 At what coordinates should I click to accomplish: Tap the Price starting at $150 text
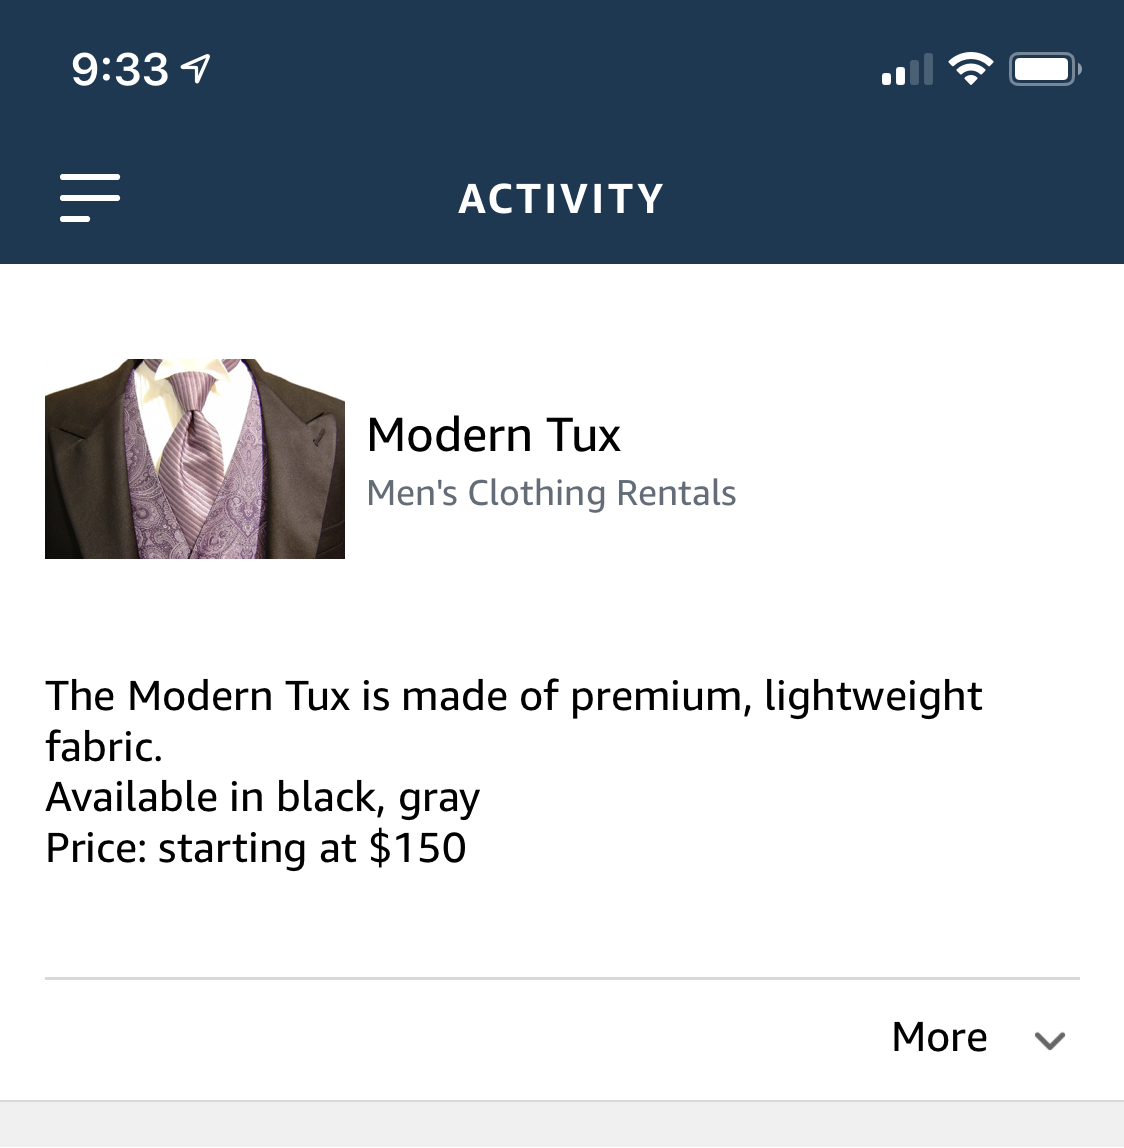coord(256,848)
